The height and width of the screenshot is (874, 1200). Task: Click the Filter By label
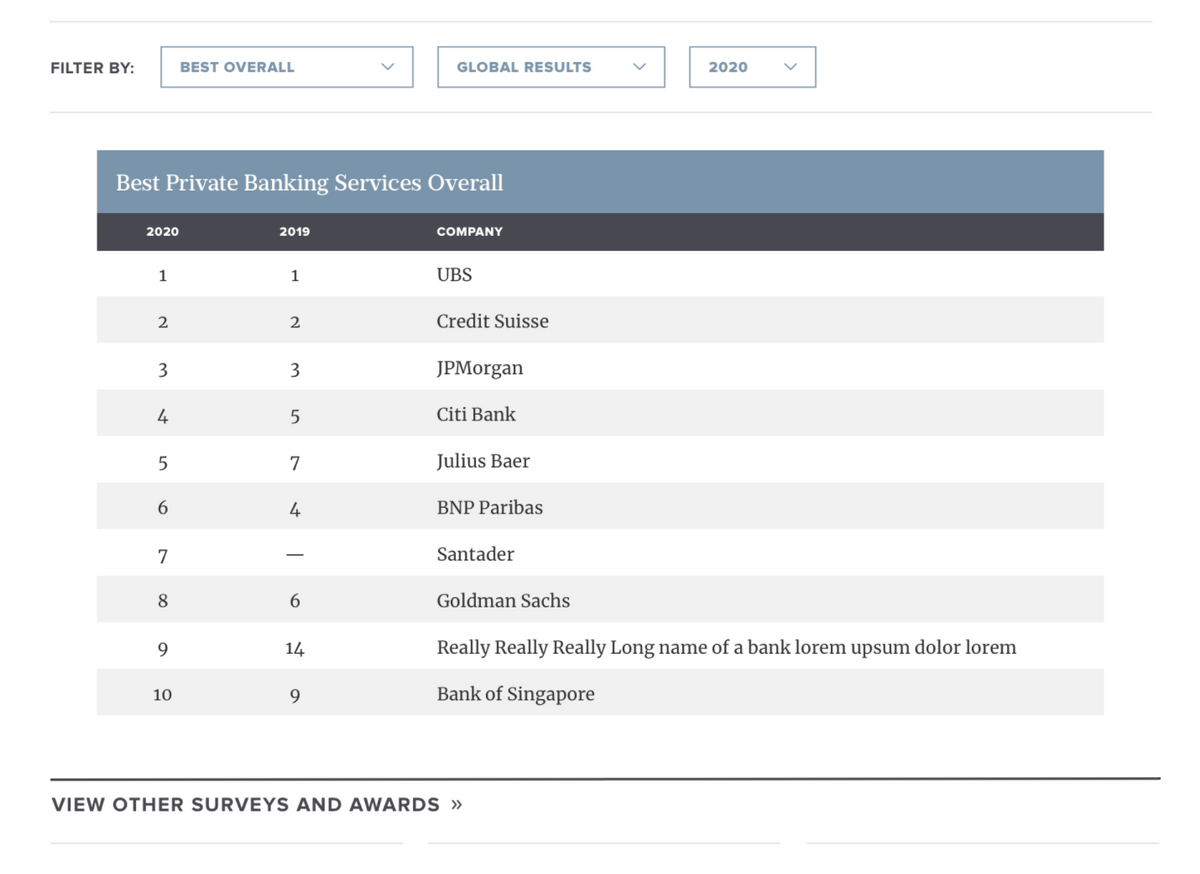click(92, 68)
